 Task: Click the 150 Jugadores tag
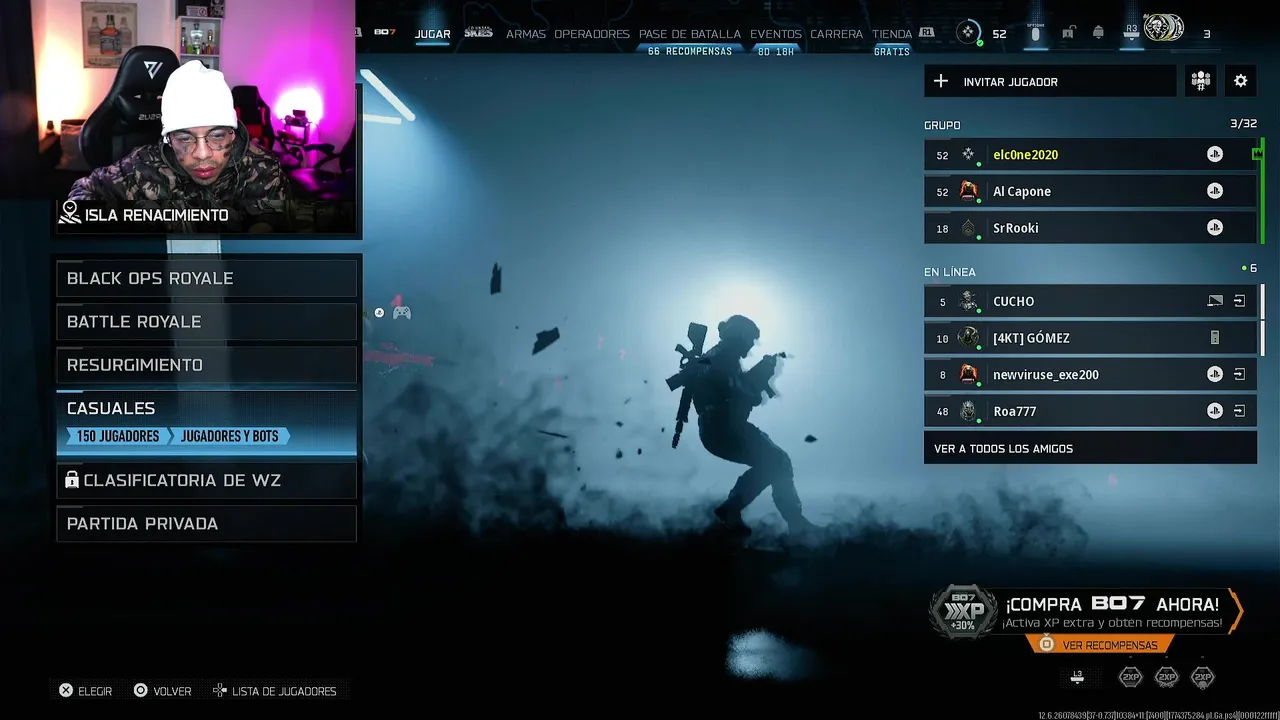(118, 436)
